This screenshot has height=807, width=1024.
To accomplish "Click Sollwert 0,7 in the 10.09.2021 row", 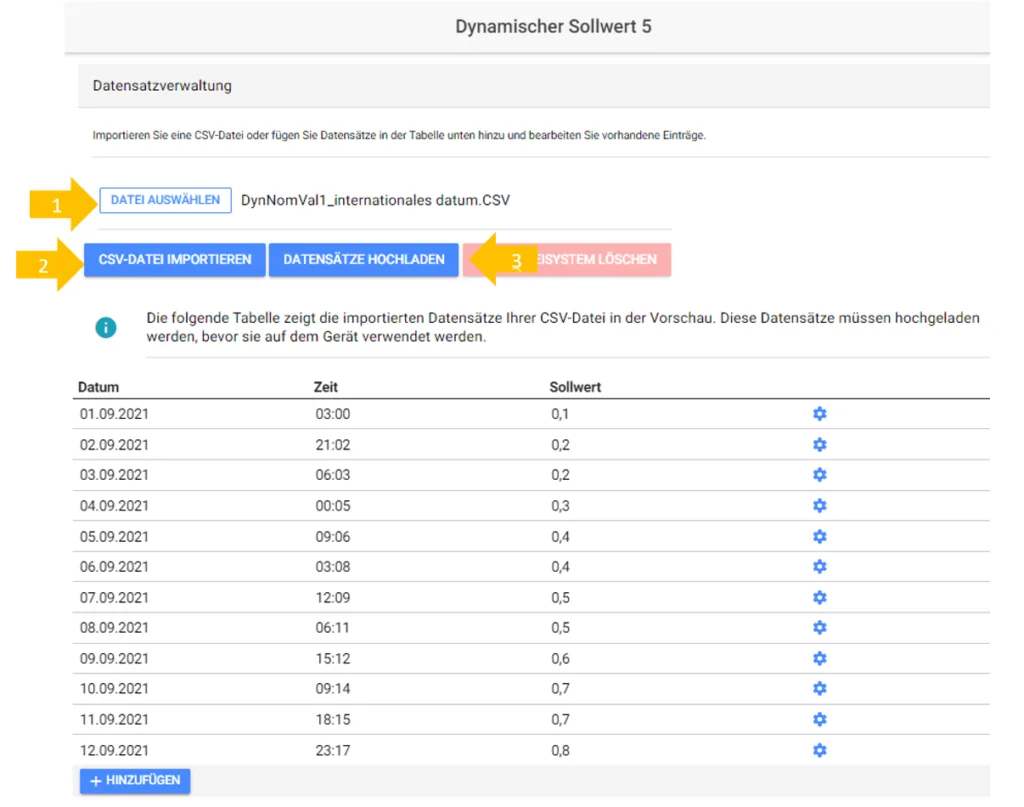I will (560, 688).
